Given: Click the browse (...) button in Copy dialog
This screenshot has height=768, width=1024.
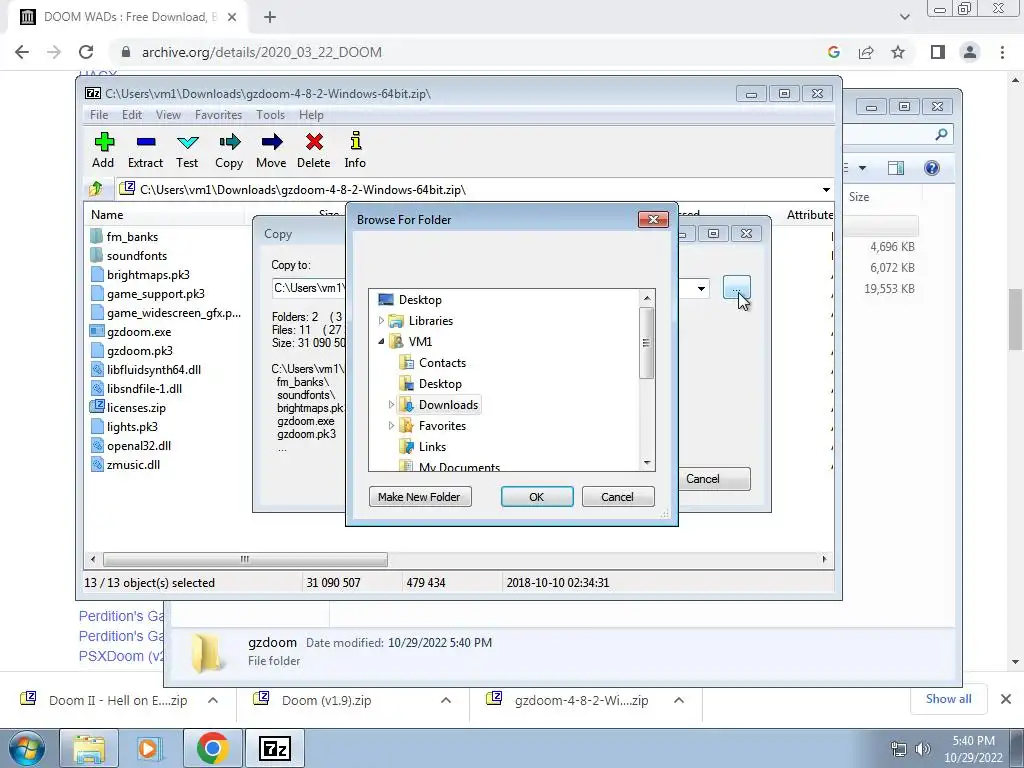Looking at the screenshot, I should click(x=737, y=288).
